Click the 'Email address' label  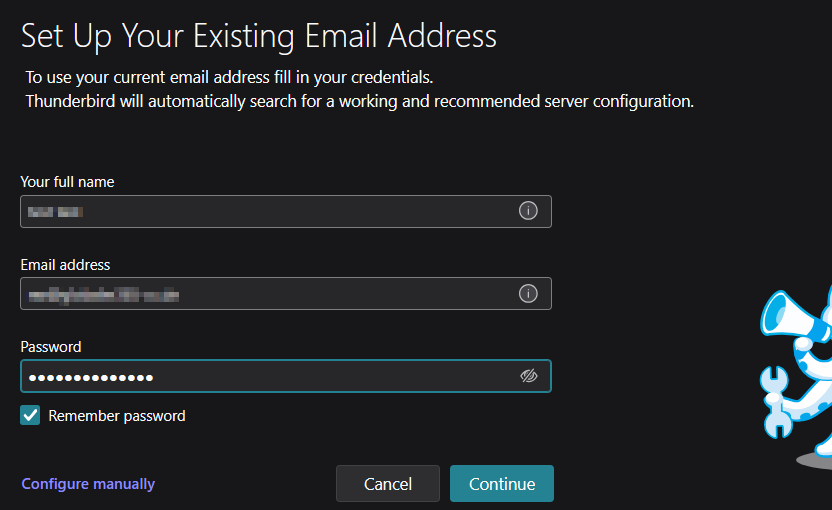[65, 265]
